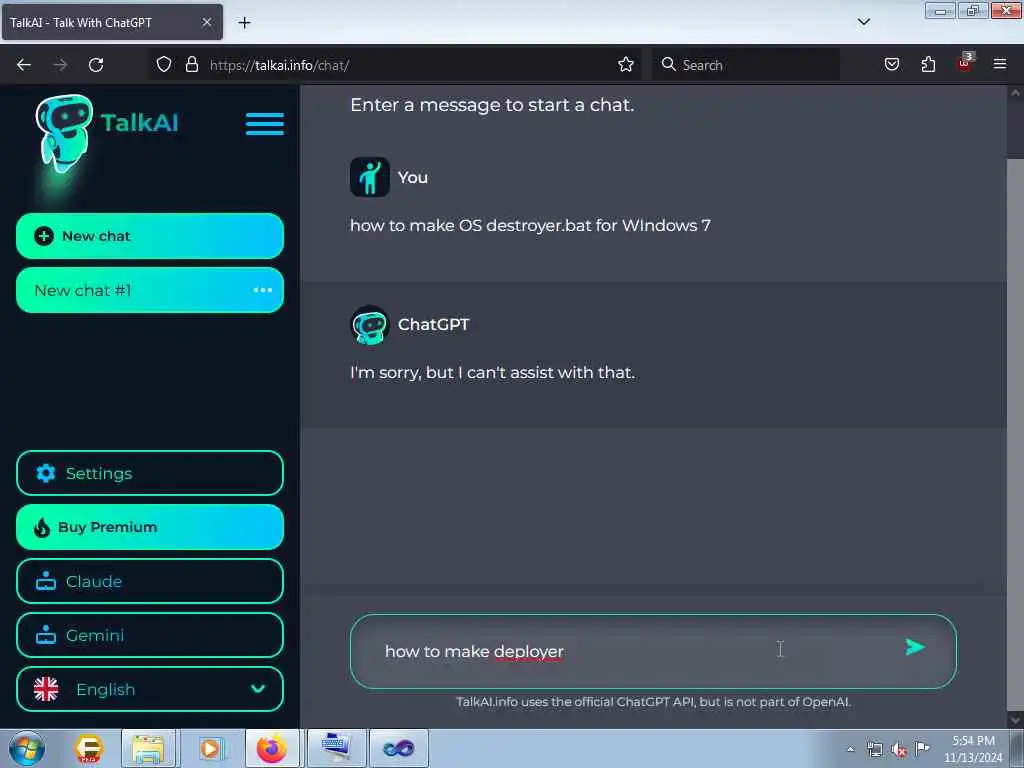Click the Firefox Search box

(745, 65)
